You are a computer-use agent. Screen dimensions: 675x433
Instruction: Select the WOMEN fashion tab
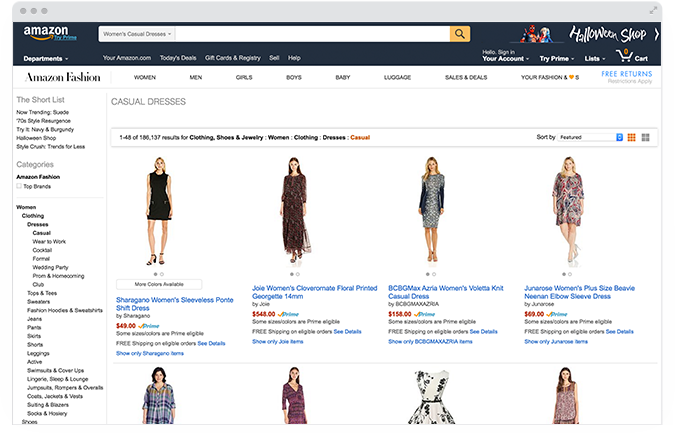[145, 77]
